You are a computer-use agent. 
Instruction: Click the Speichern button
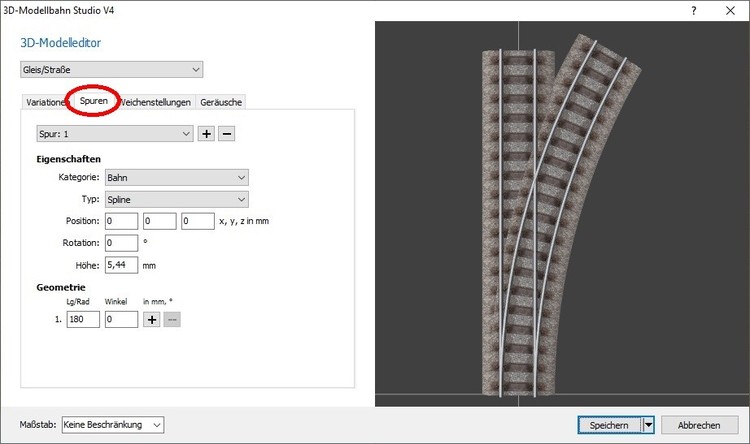point(609,425)
